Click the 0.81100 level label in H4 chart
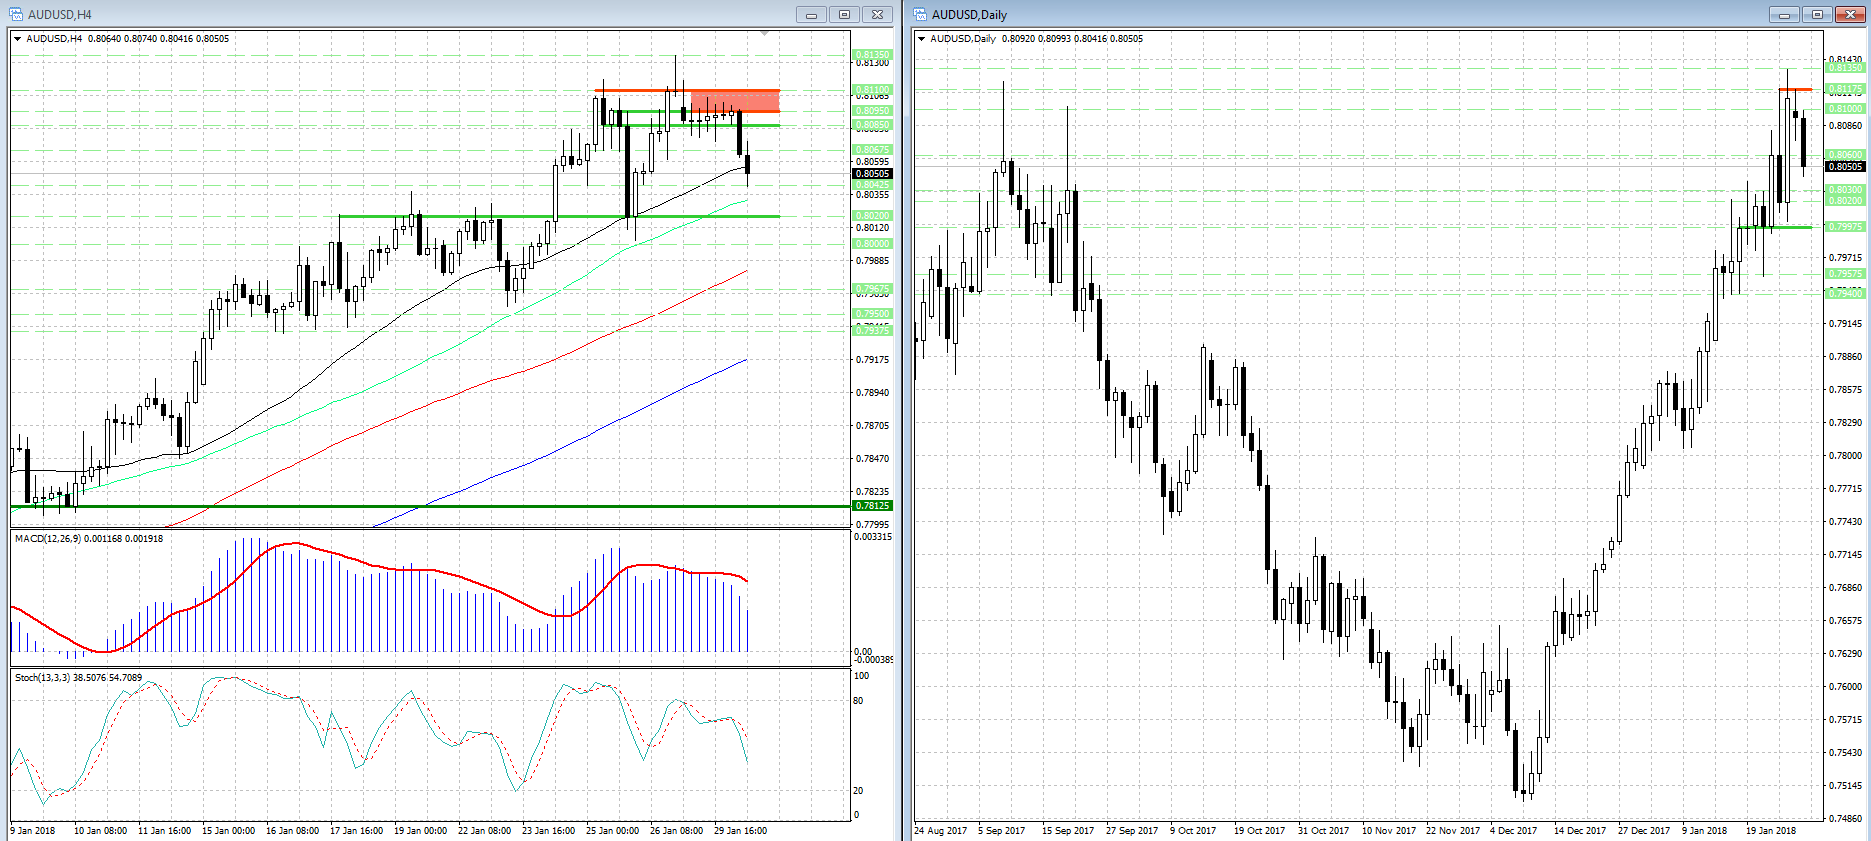This screenshot has height=841, width=1871. click(872, 90)
